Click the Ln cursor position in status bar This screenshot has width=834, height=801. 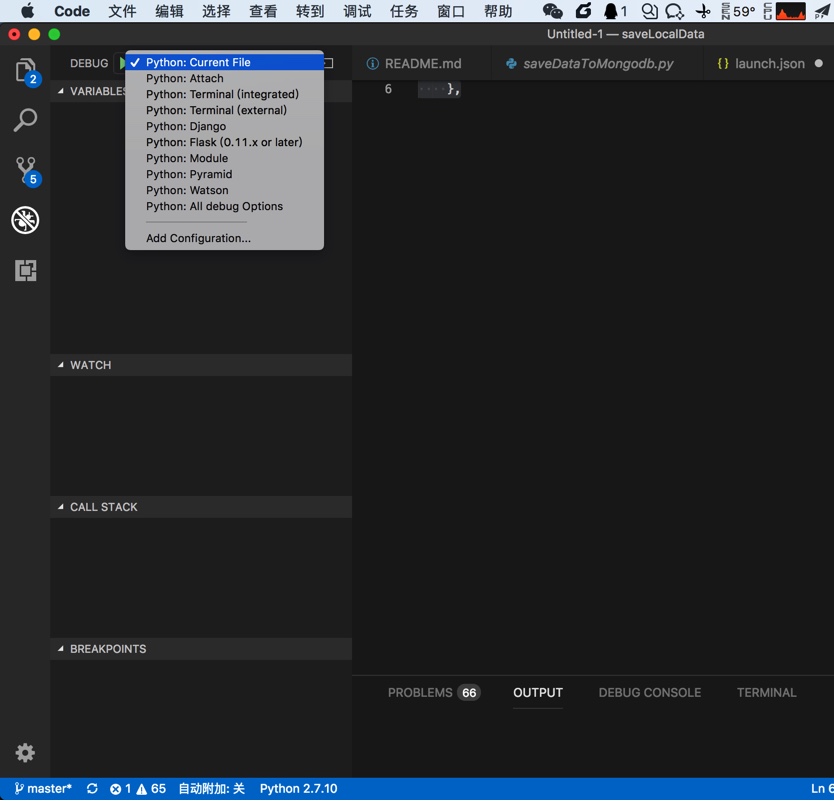click(x=822, y=788)
